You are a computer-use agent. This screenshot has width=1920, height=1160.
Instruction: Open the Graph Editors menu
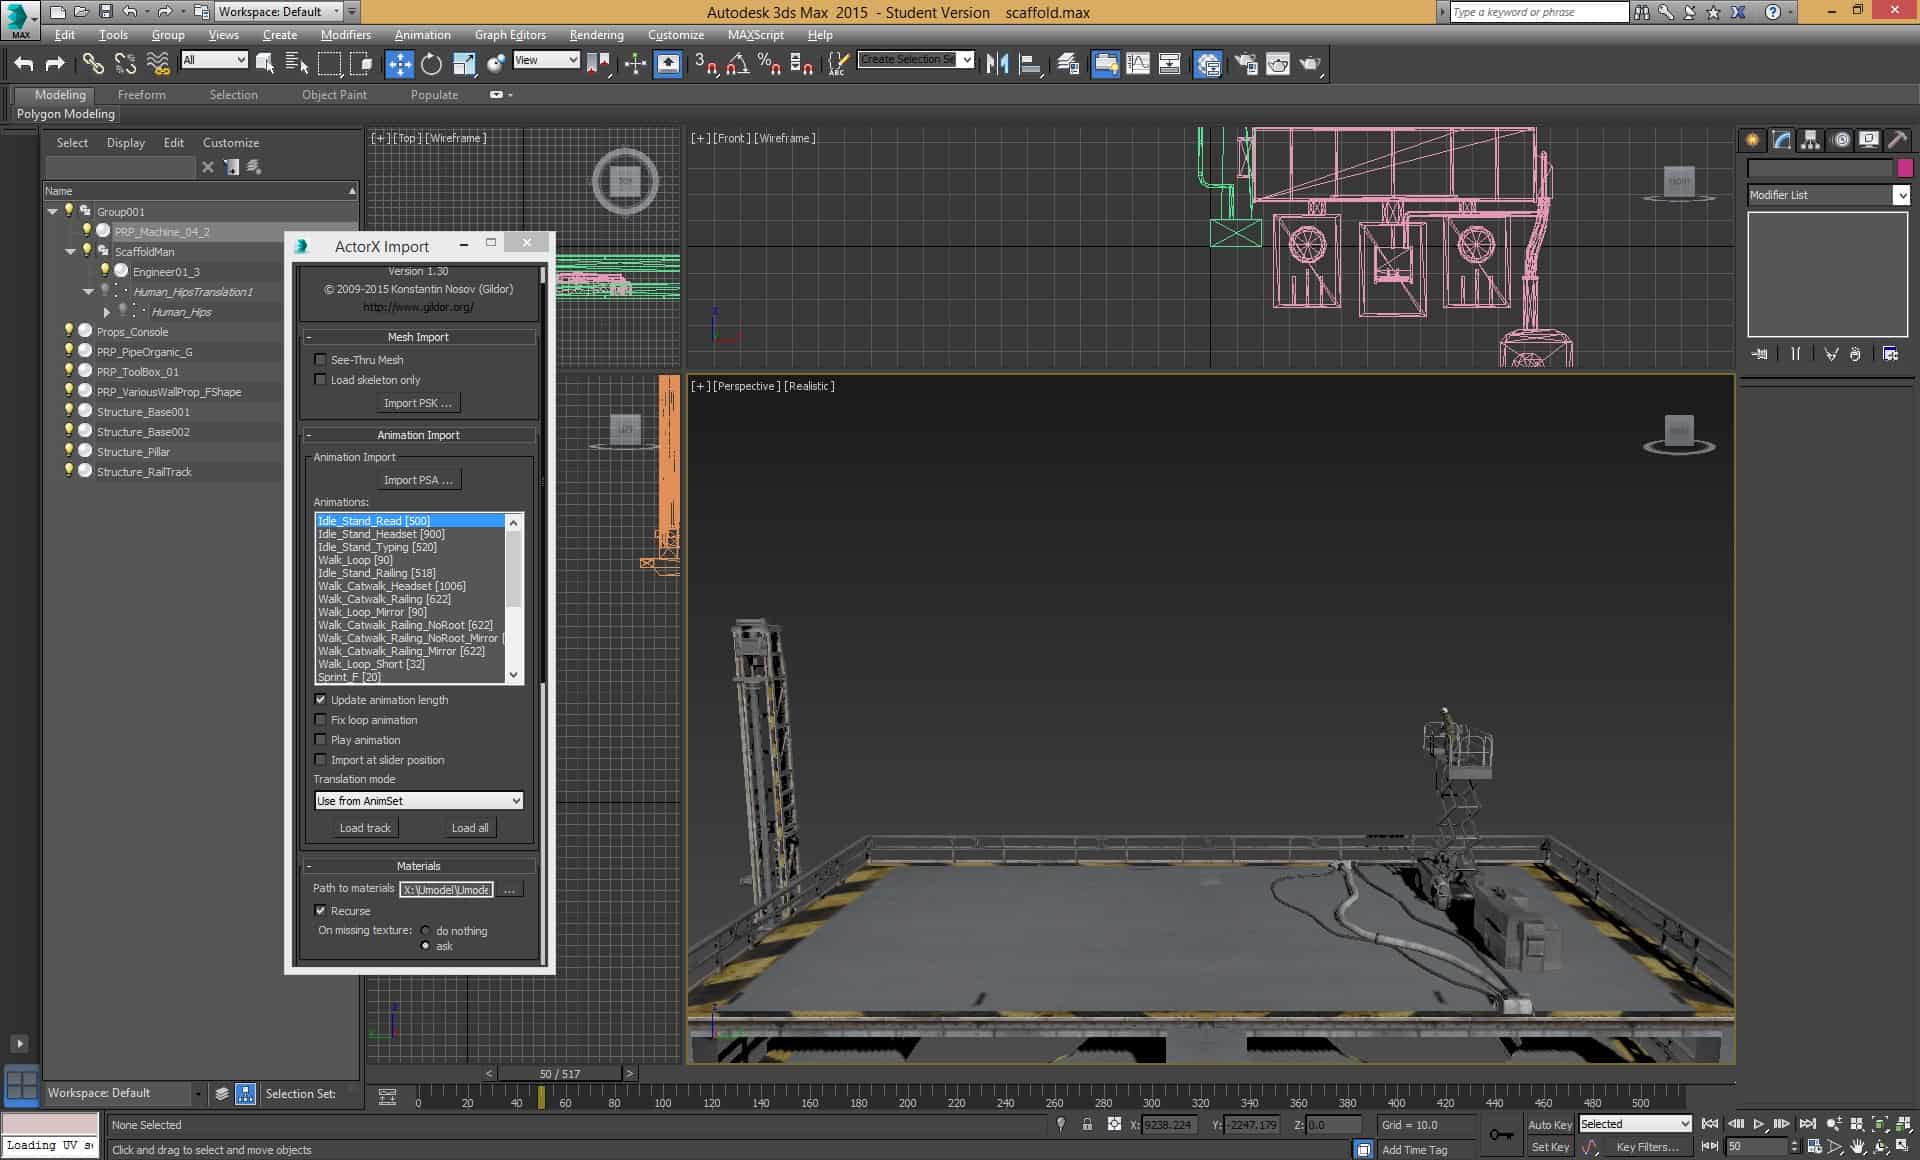click(x=510, y=35)
